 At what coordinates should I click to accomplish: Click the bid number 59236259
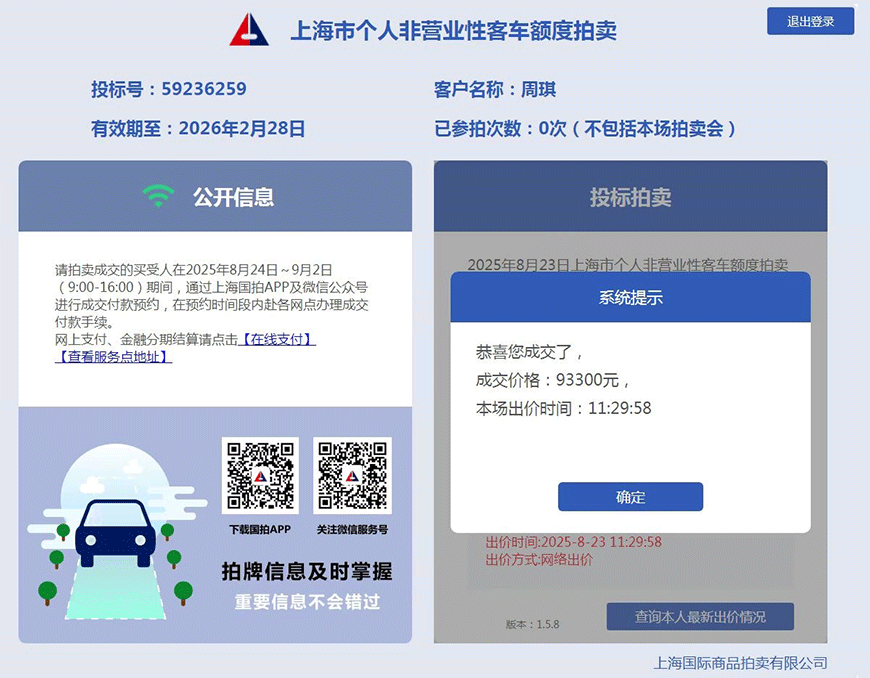[x=203, y=89]
